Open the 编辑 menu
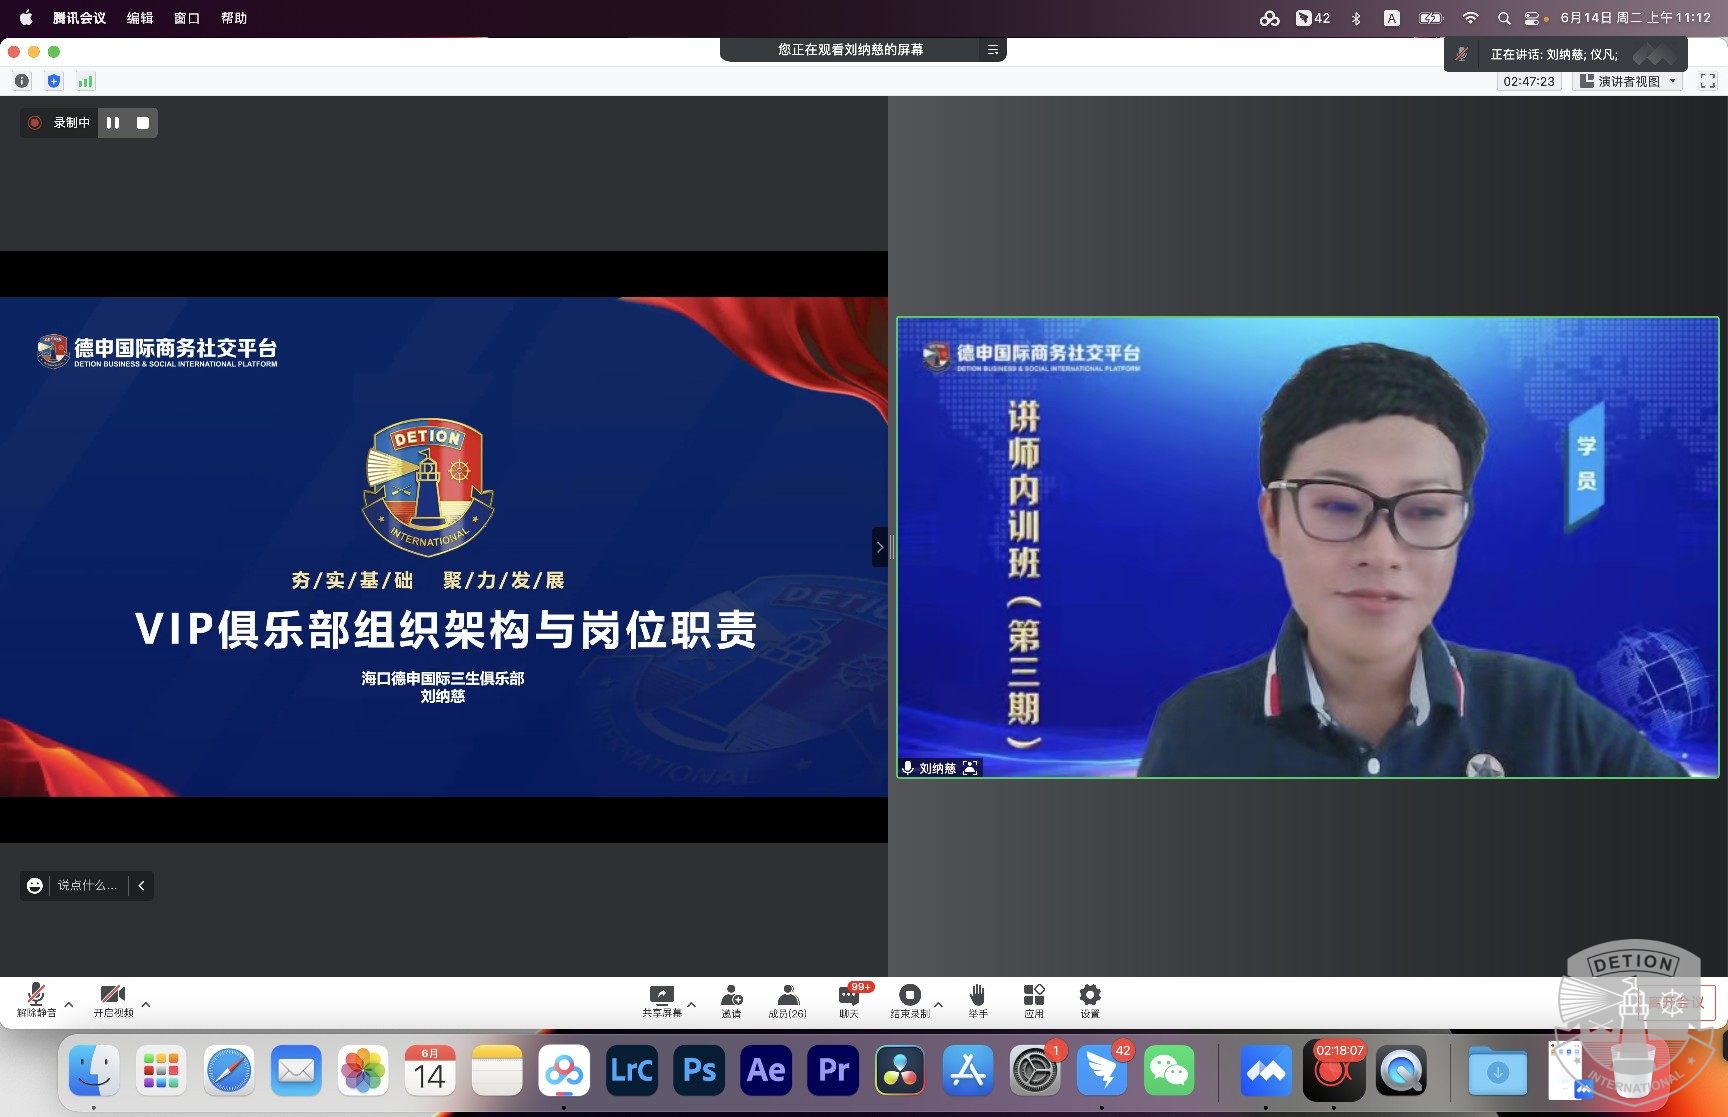The image size is (1728, 1117). point(140,18)
